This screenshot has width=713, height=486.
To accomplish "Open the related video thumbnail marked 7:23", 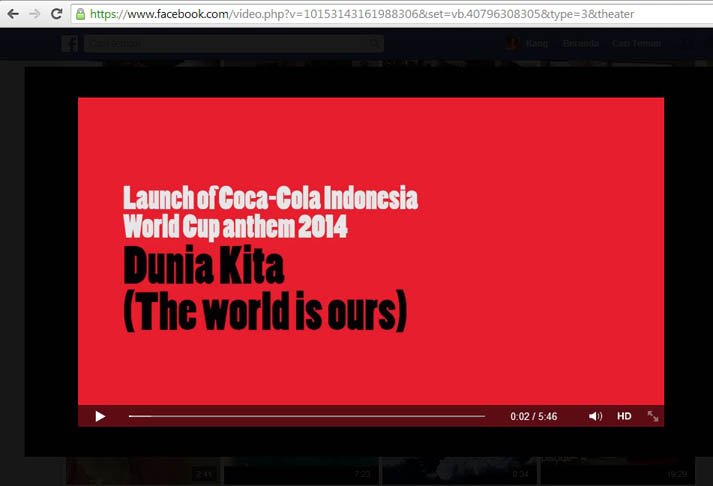I will [x=300, y=471].
